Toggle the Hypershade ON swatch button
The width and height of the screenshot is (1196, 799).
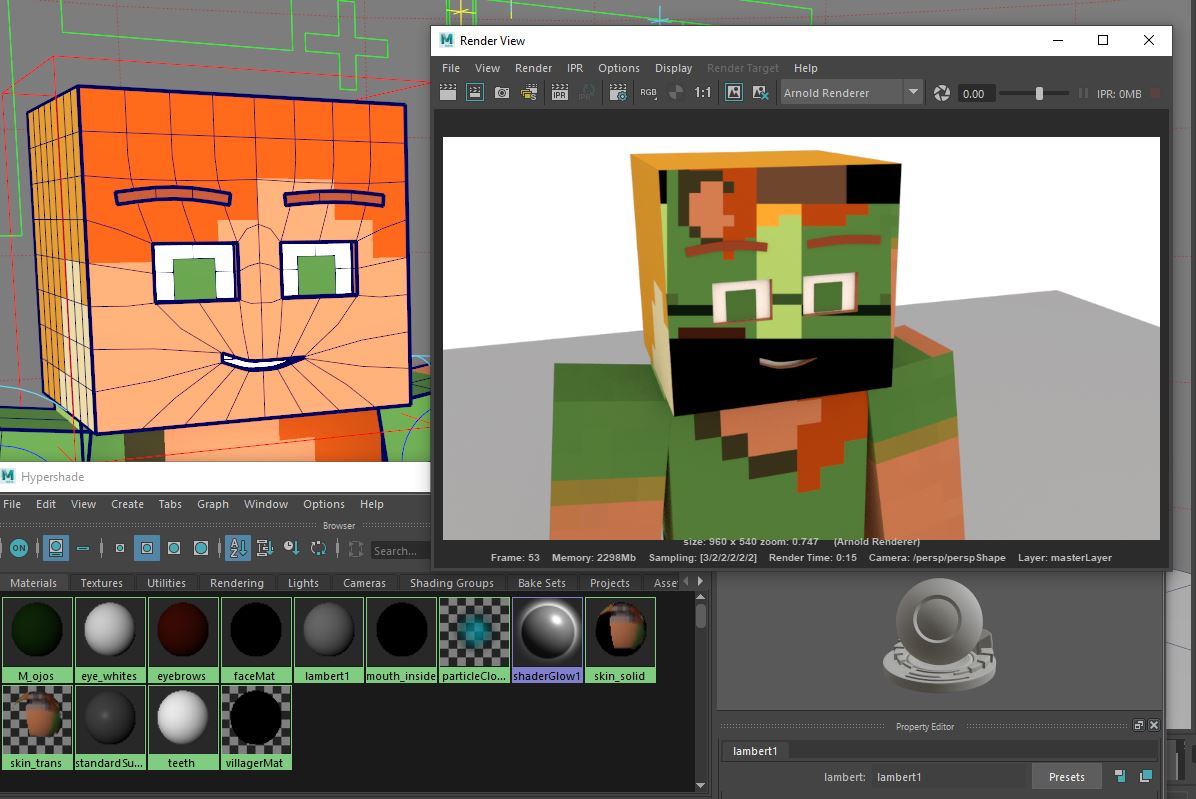[x=19, y=547]
